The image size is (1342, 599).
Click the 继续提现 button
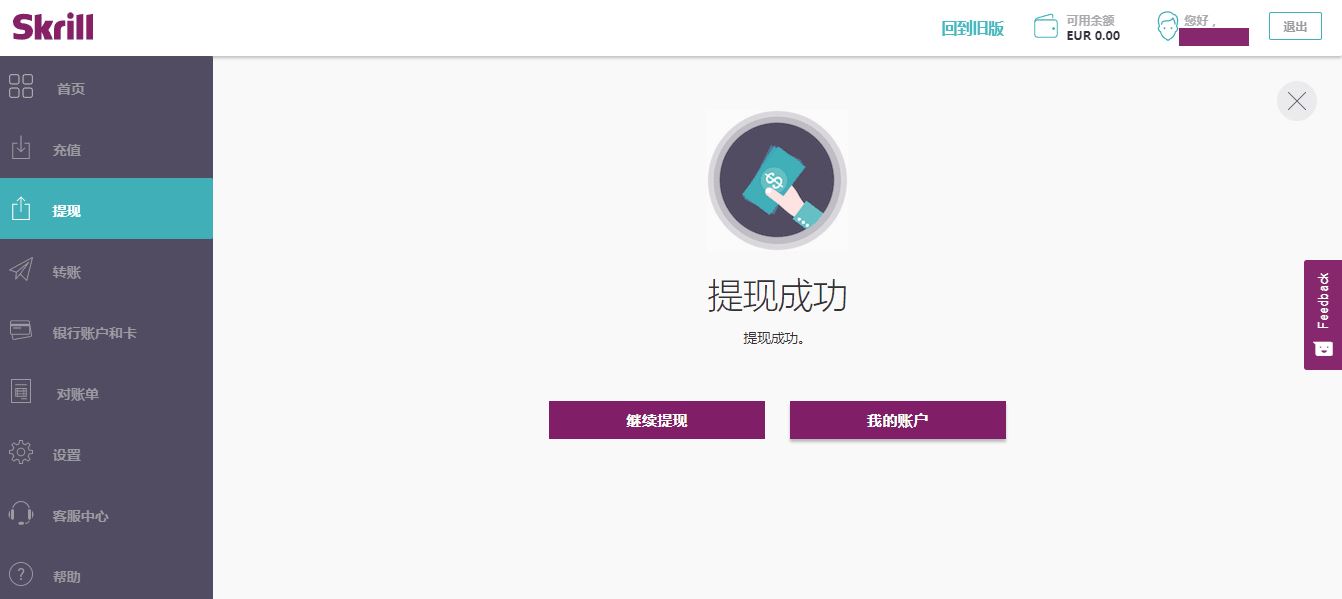pyautogui.click(x=657, y=420)
